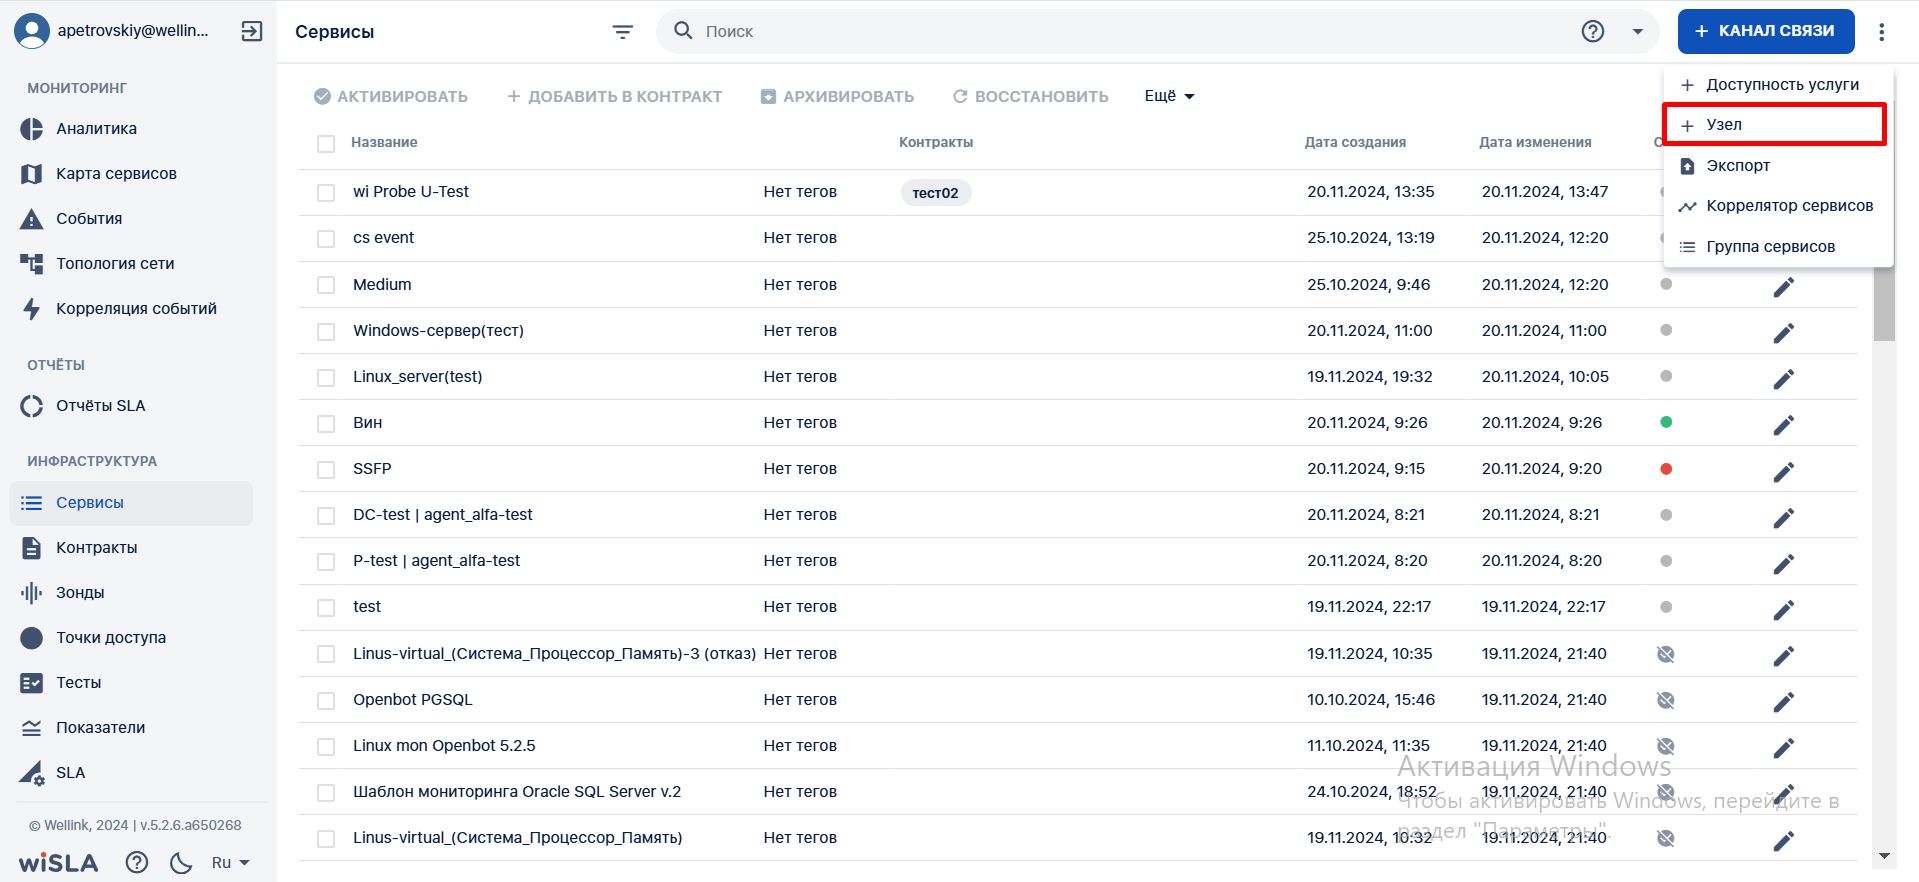Click the АКТИВИРОВАТЬ button

point(391,97)
